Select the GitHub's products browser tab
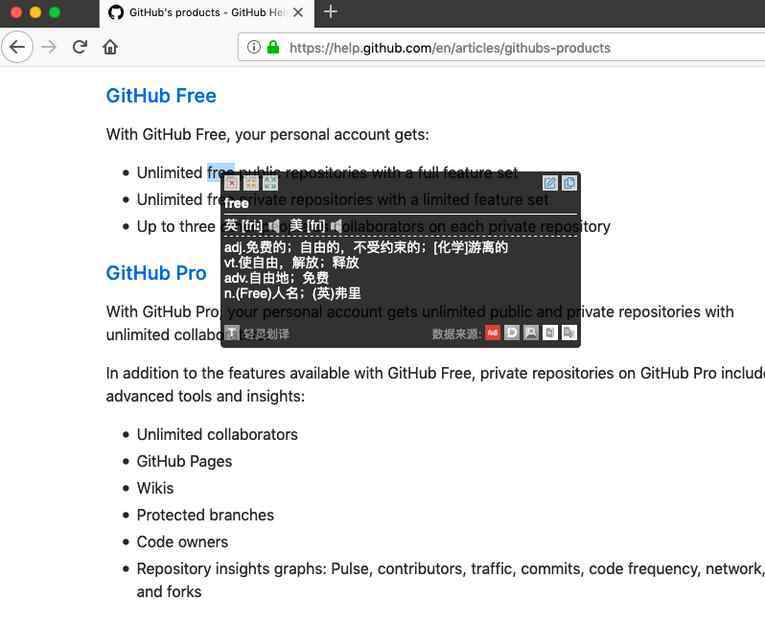 click(207, 13)
